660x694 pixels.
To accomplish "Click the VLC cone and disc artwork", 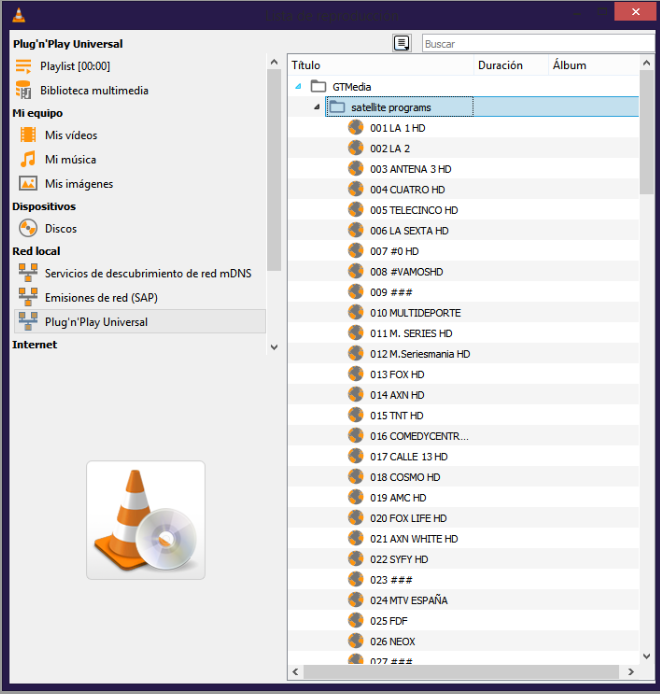I will click(x=146, y=520).
